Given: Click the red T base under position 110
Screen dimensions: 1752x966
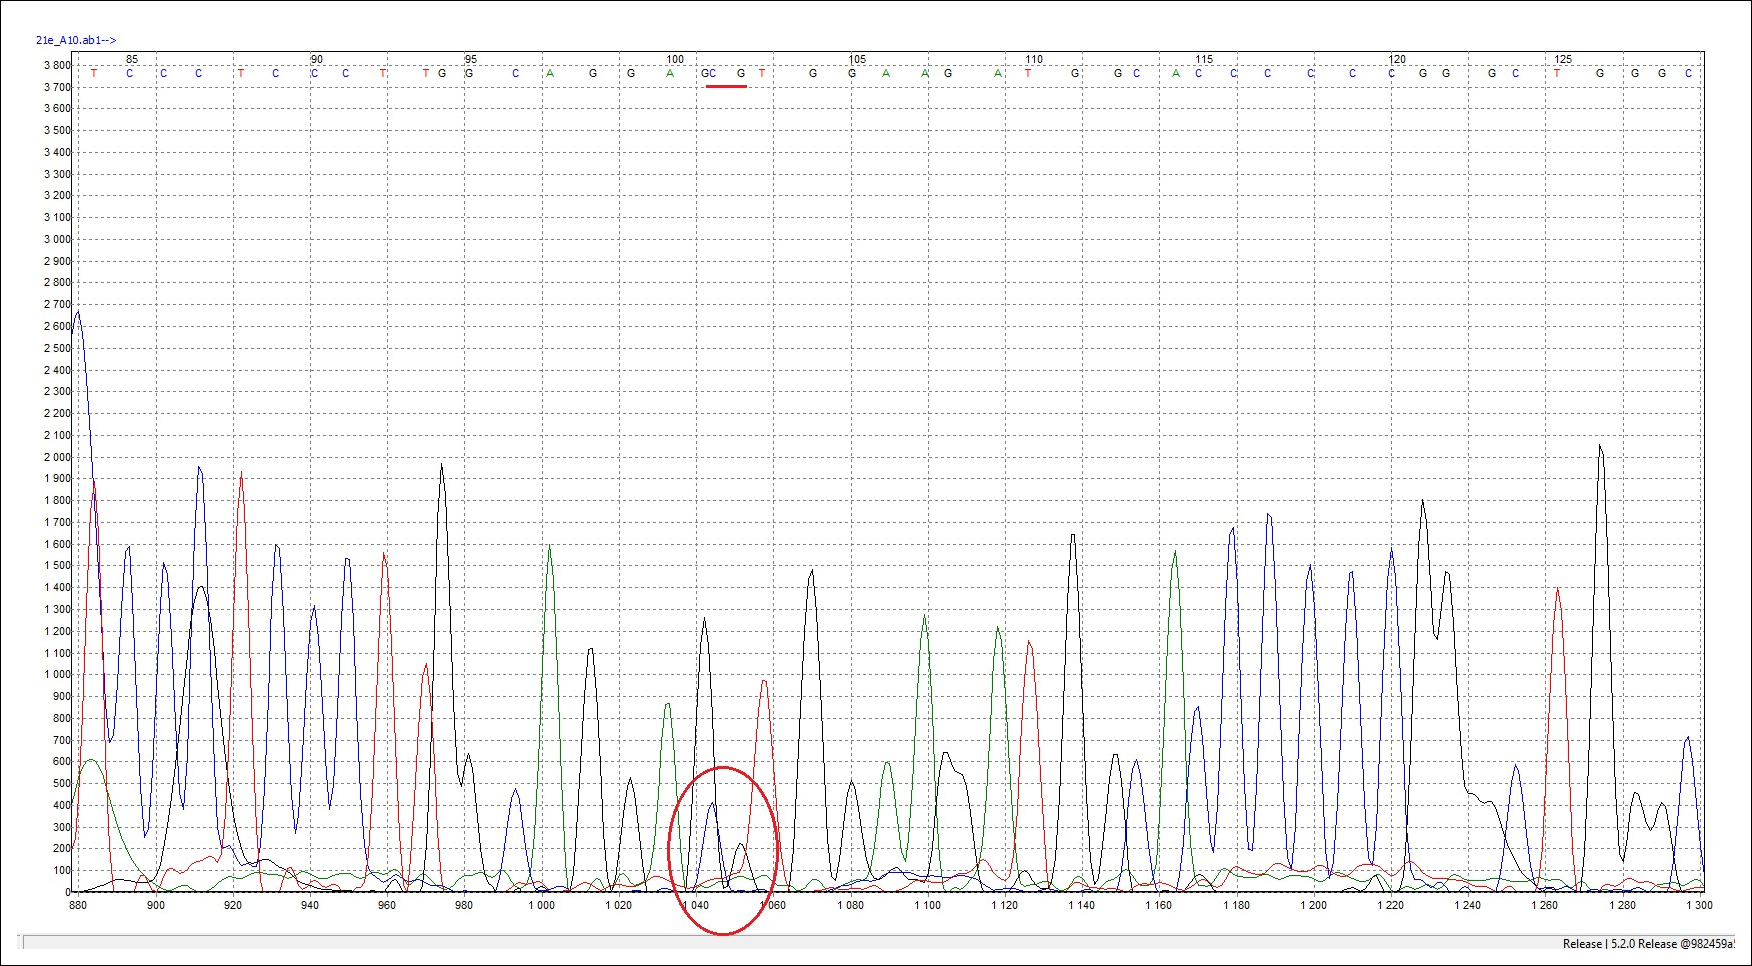Looking at the screenshot, I should (x=1028, y=73).
